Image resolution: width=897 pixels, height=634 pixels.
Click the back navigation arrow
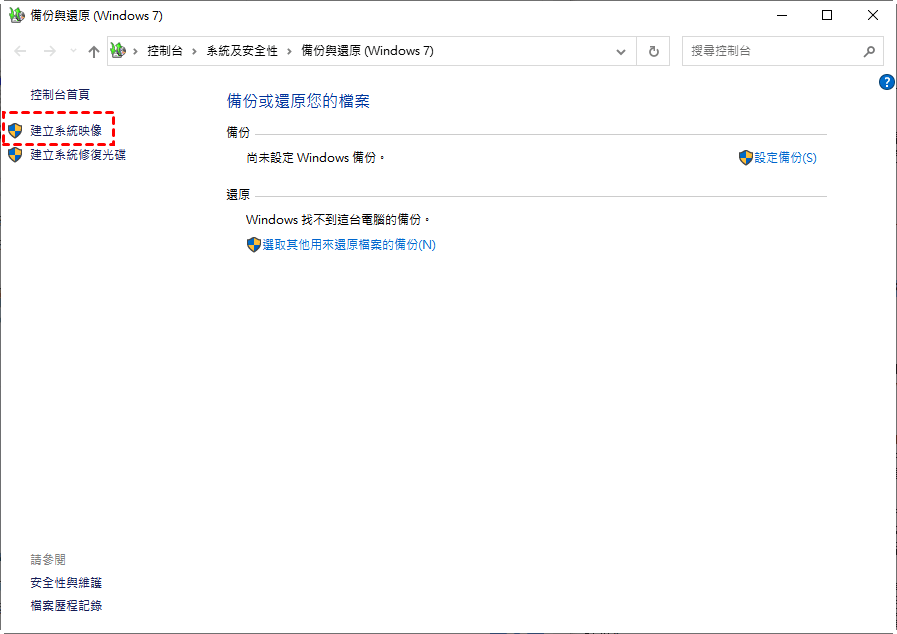click(21, 51)
